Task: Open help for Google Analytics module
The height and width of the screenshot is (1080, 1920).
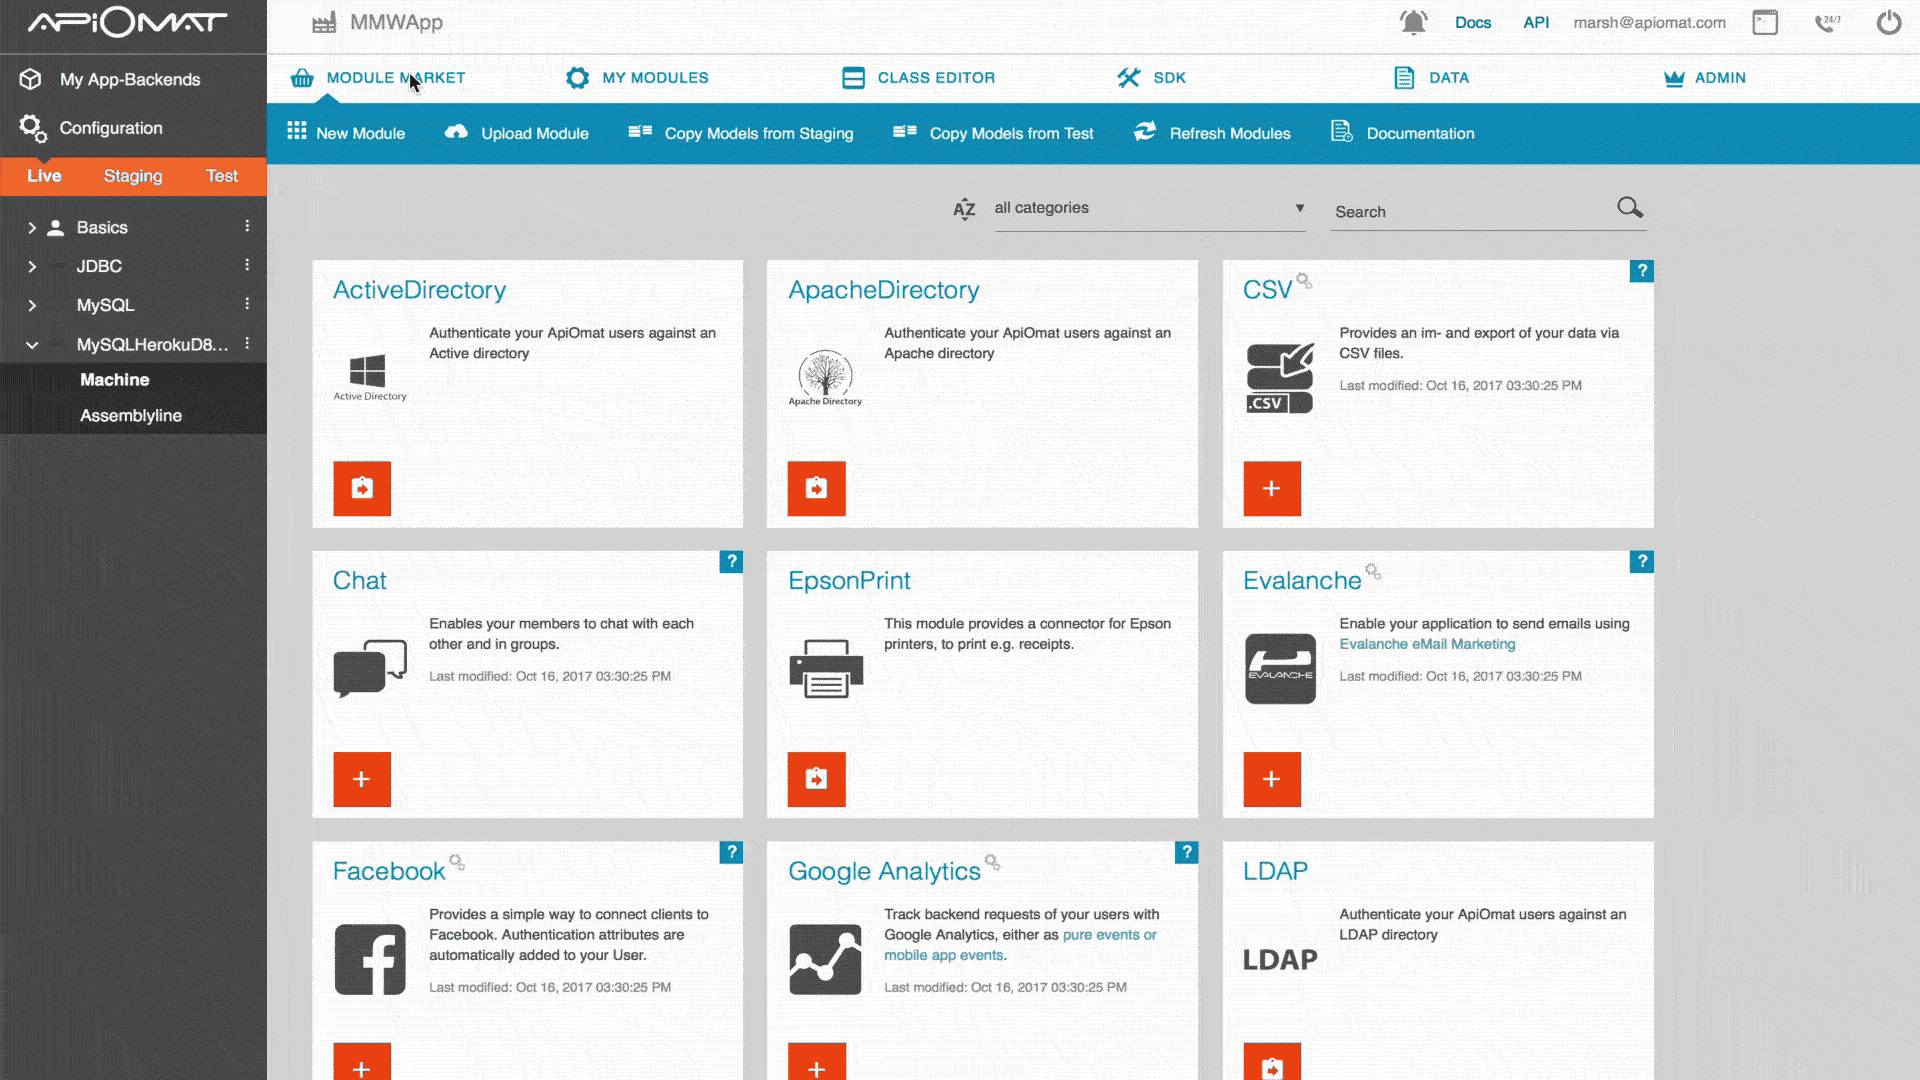Action: [x=1186, y=852]
